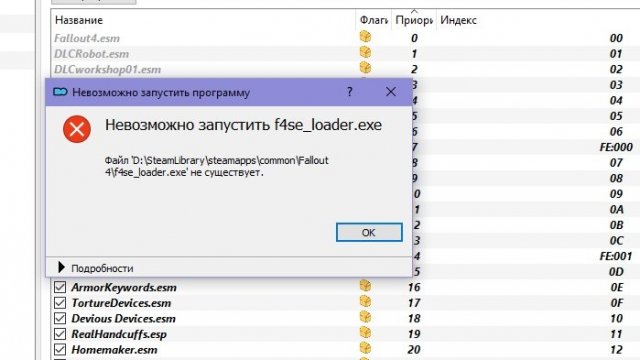Click flag icon for TortureDevices.esm
The width and height of the screenshot is (640, 360).
[365, 301]
